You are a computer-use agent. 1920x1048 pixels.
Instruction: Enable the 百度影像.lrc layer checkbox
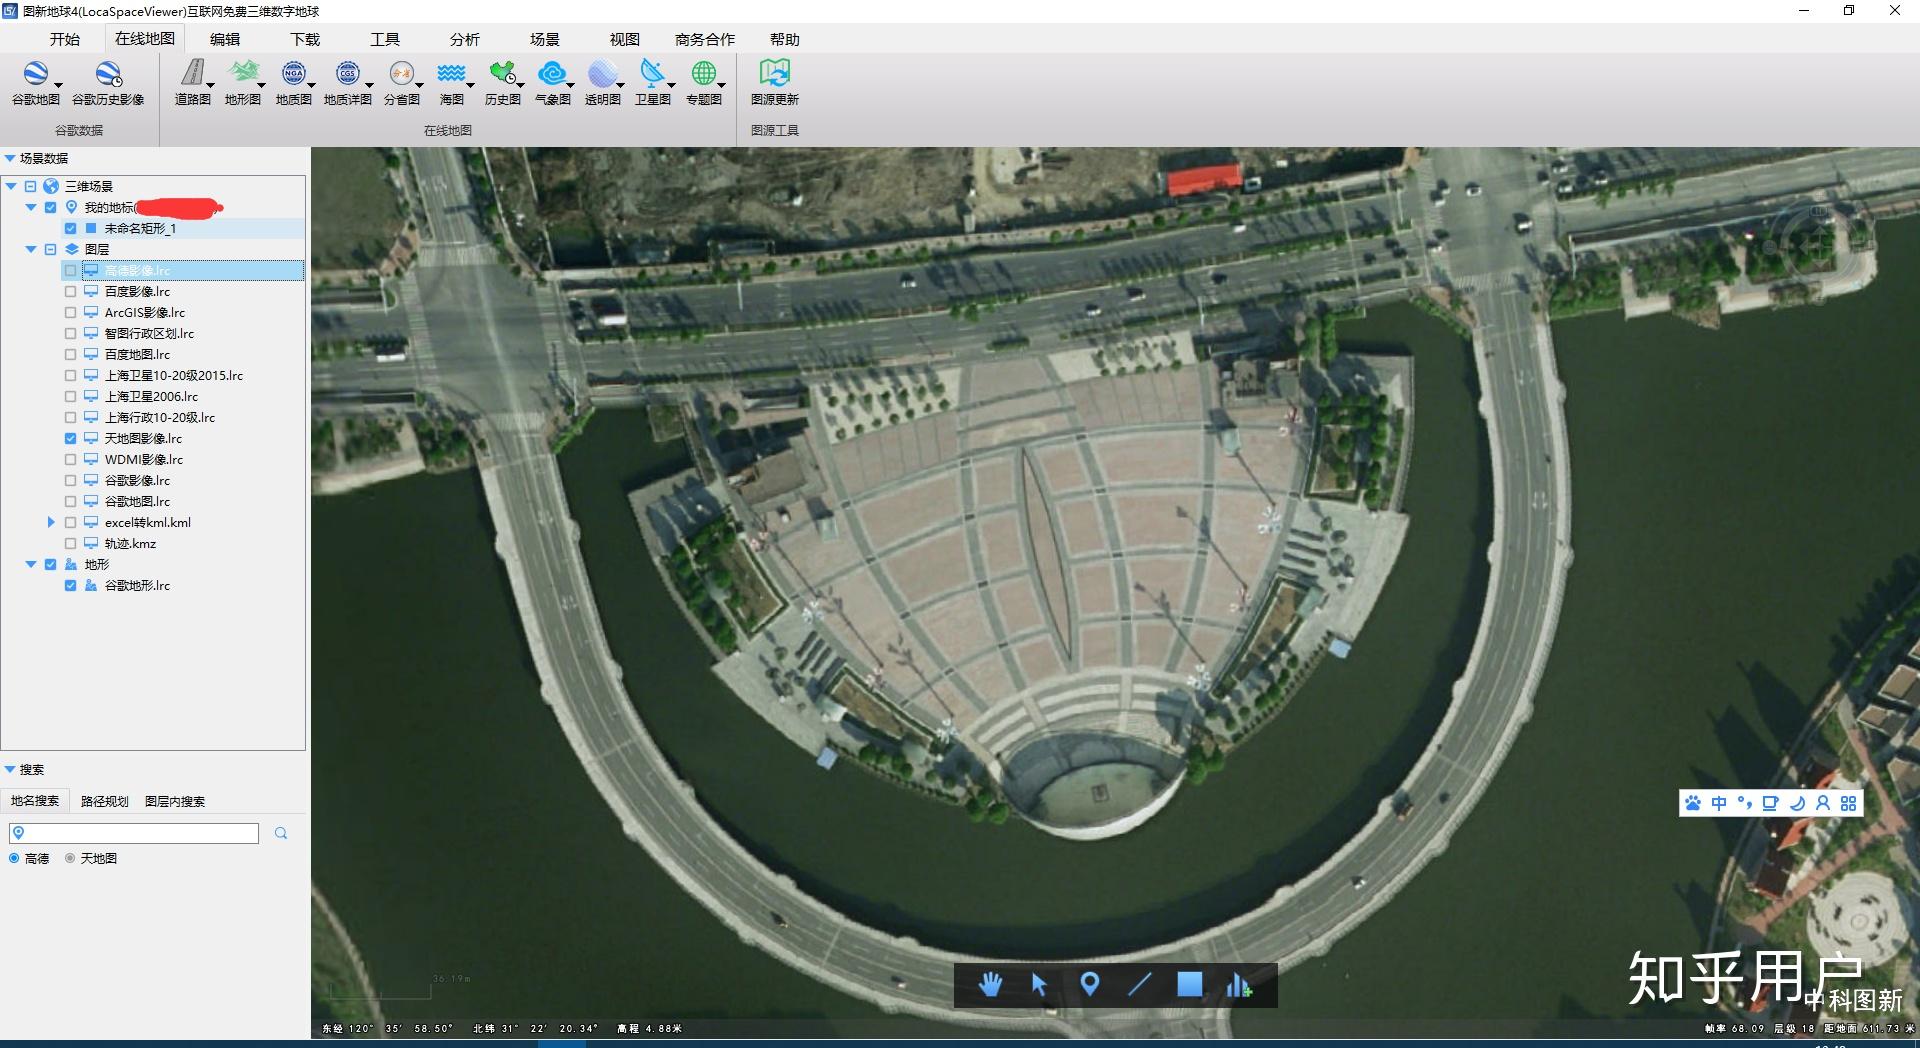[70, 291]
